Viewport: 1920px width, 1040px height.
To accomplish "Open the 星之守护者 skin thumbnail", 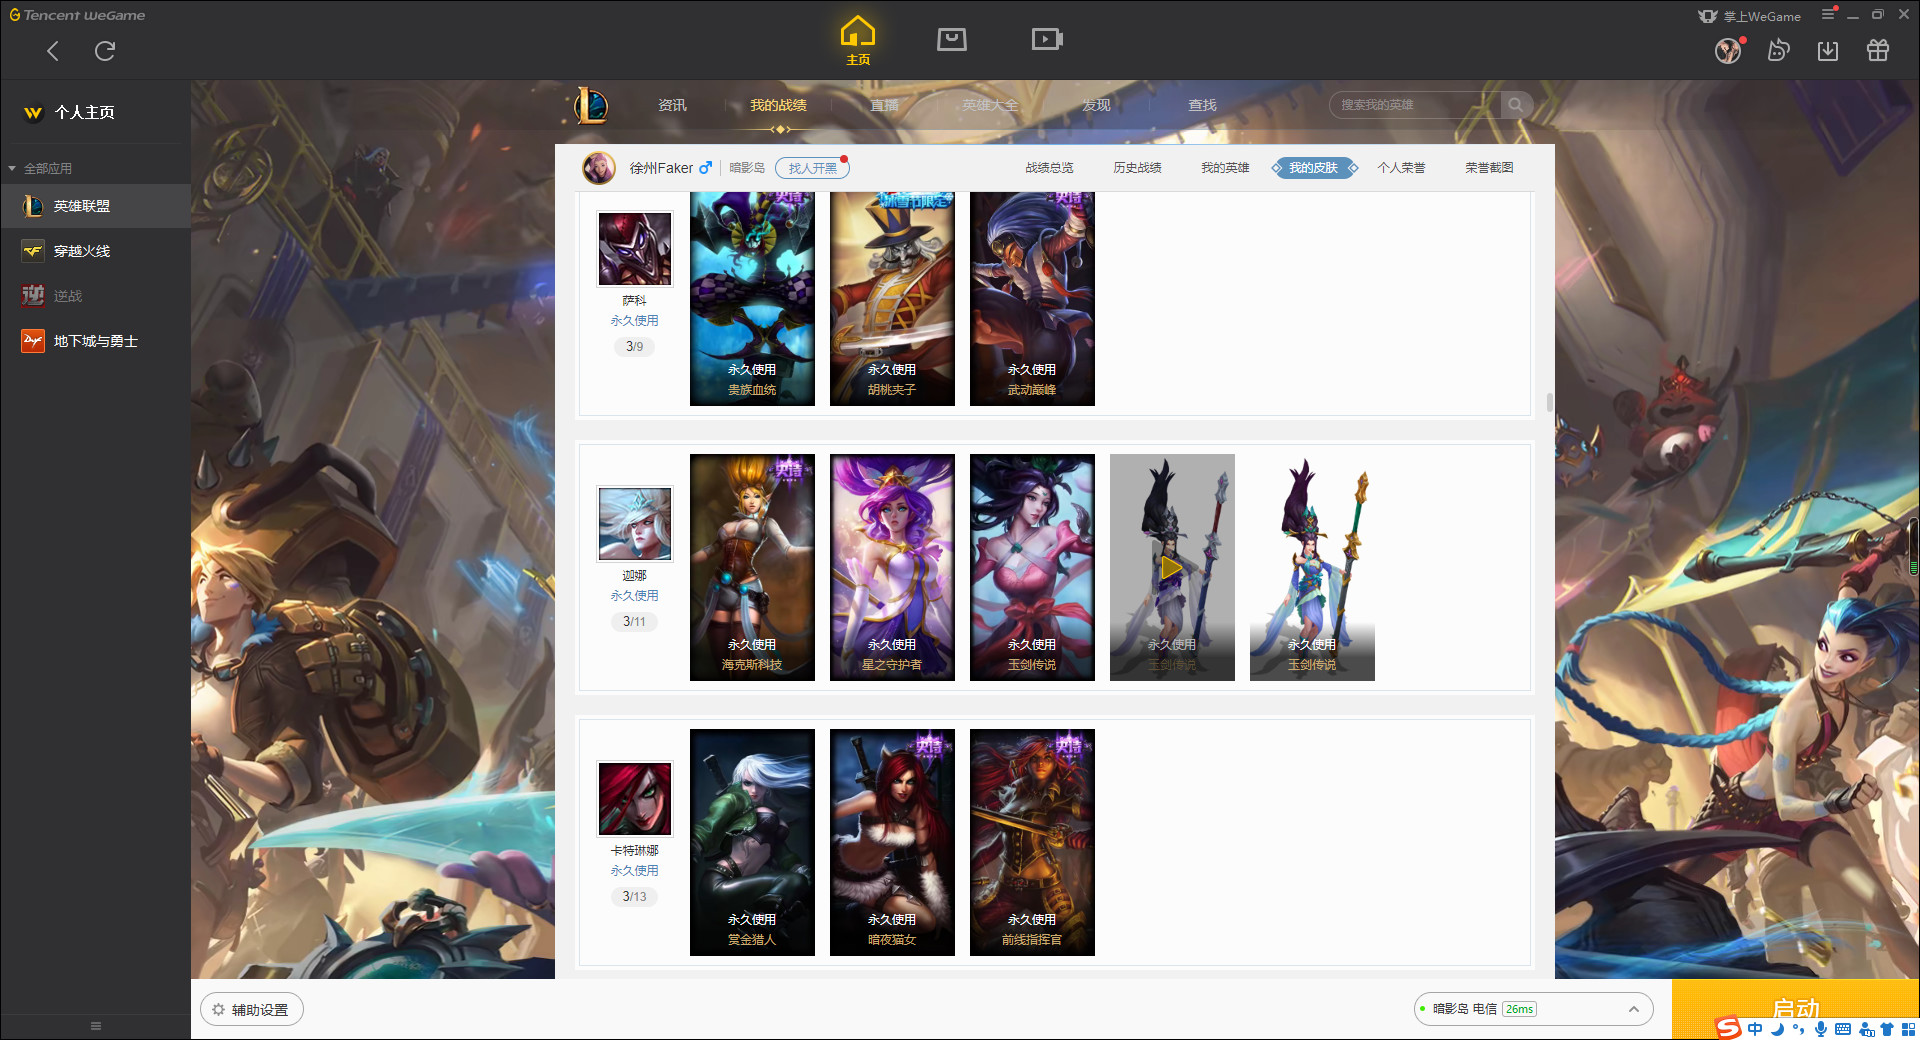I will (892, 567).
